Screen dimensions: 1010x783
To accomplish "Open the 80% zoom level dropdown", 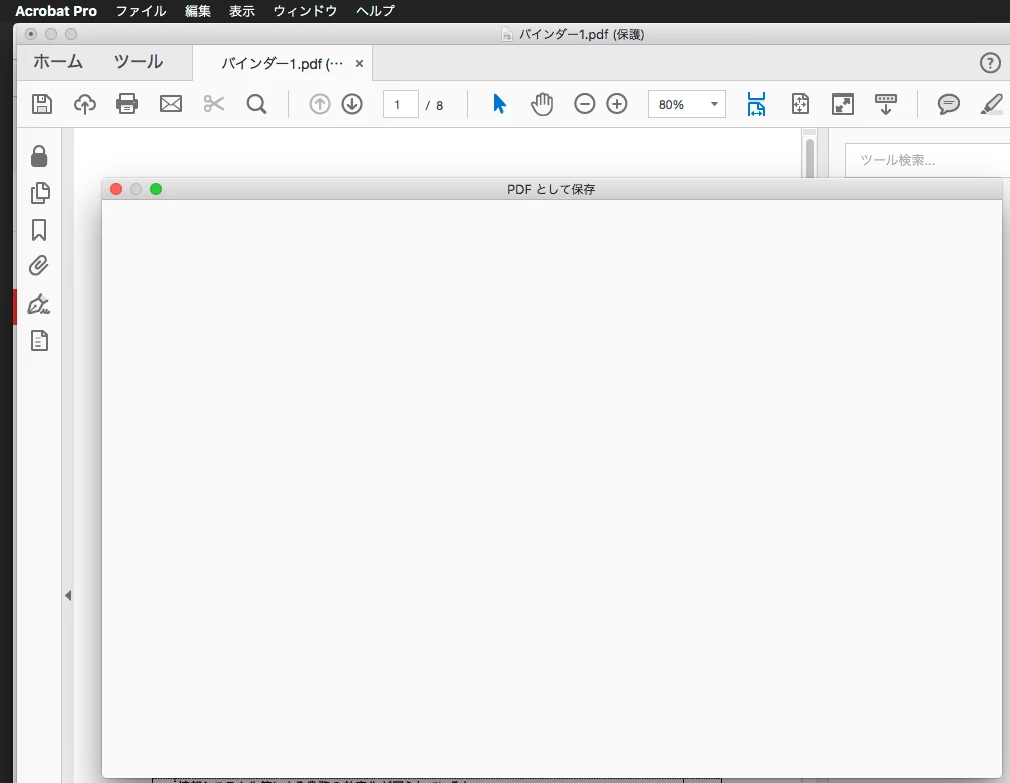I will coord(687,104).
